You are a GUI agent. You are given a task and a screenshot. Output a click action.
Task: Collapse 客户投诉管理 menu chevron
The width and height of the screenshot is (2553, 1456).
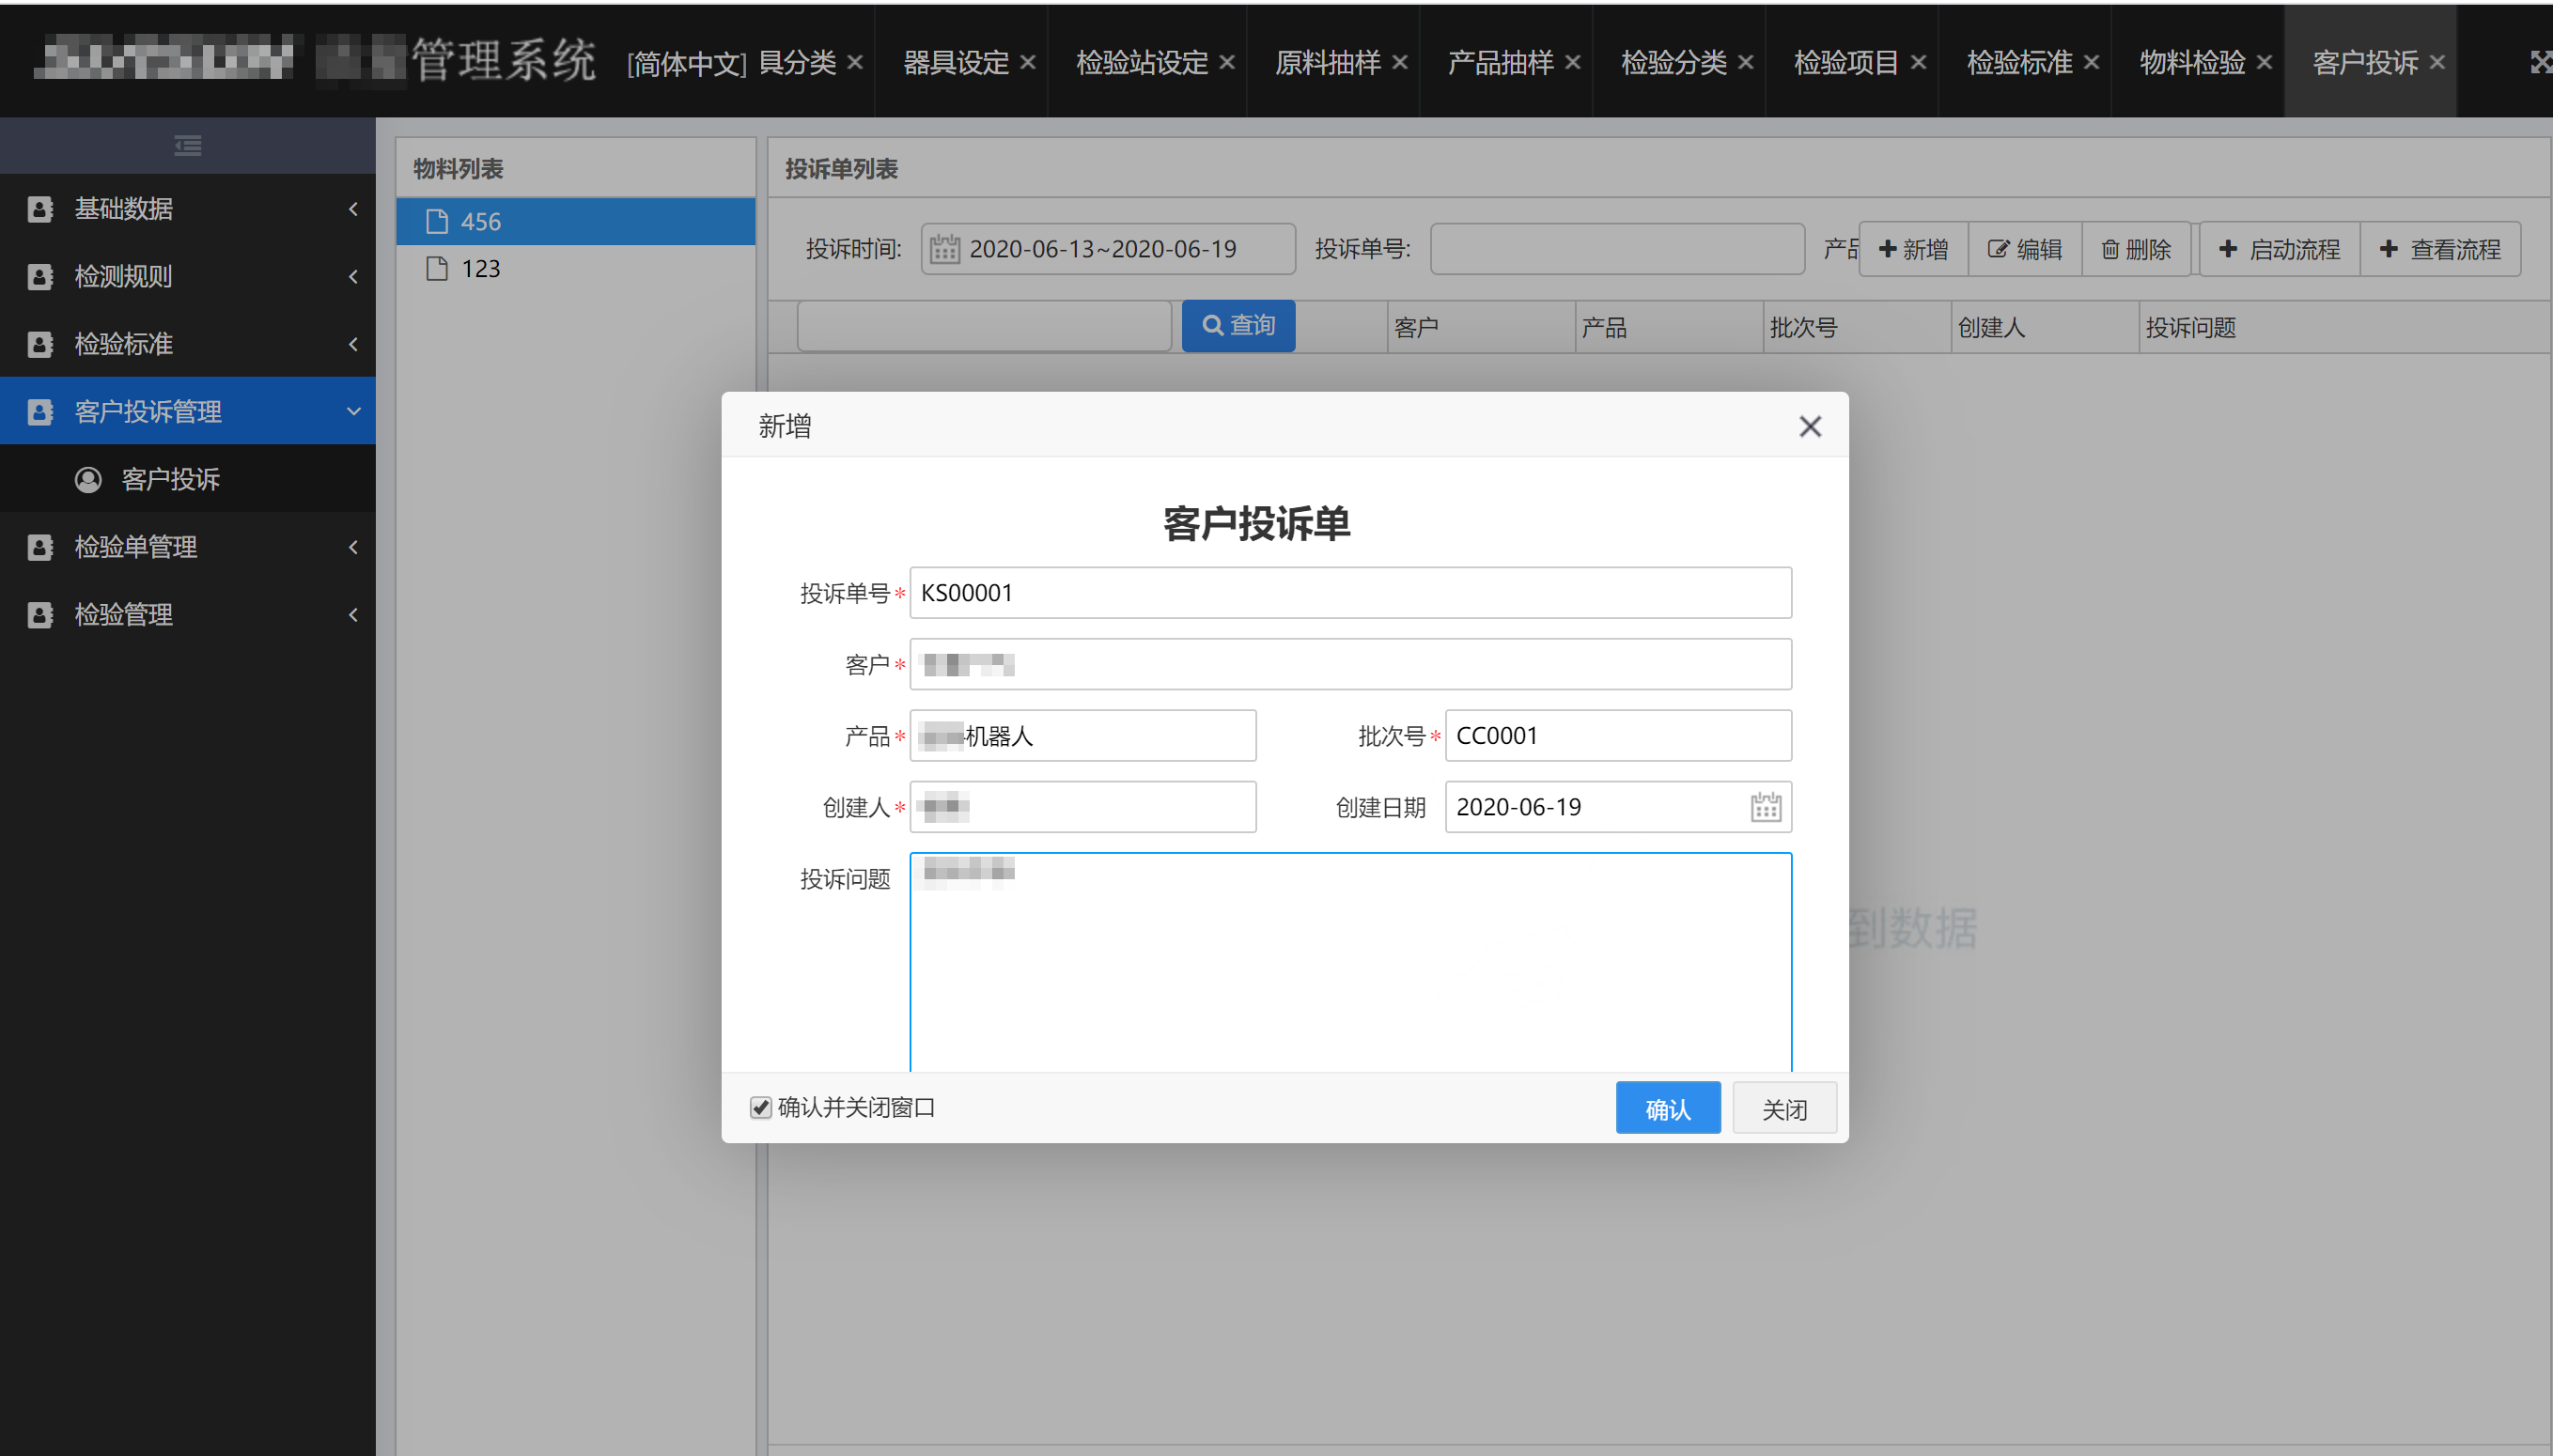coord(353,411)
